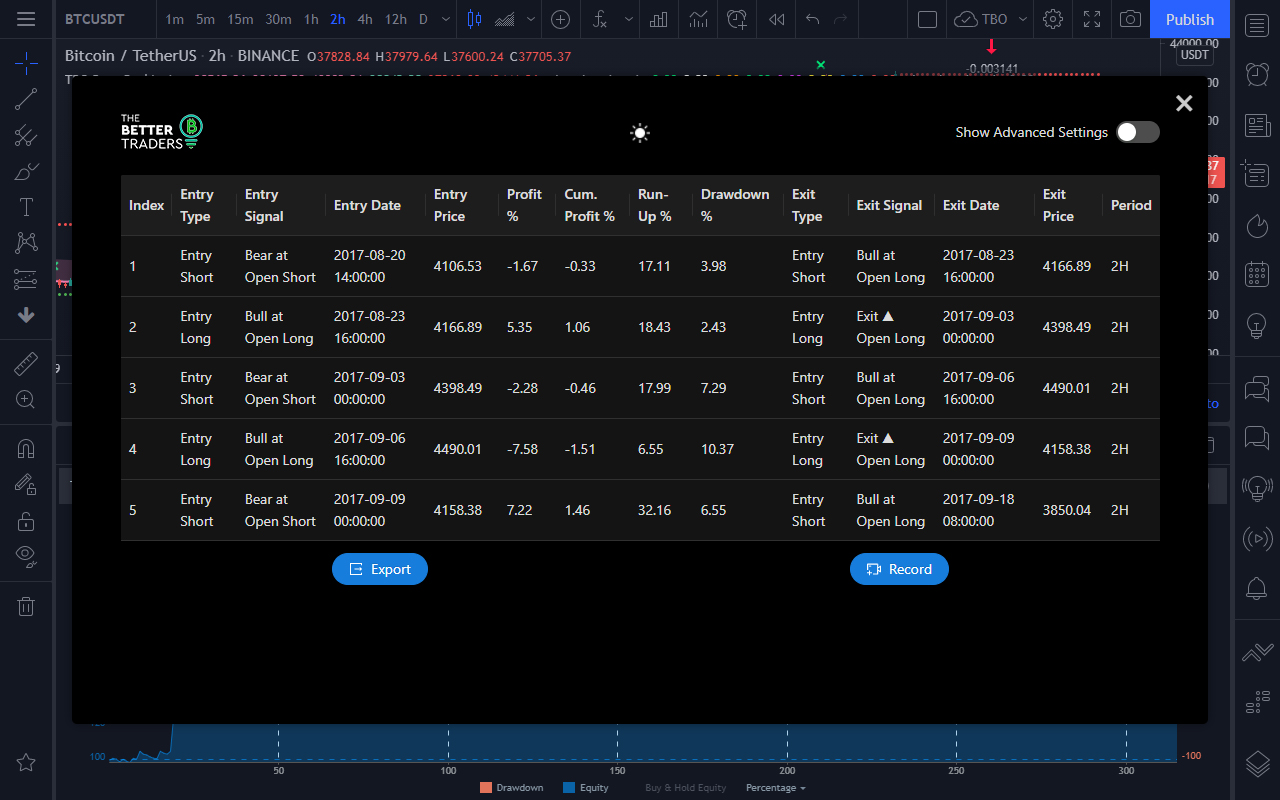Select the 1h timeframe
The height and width of the screenshot is (800, 1280).
tap(311, 19)
